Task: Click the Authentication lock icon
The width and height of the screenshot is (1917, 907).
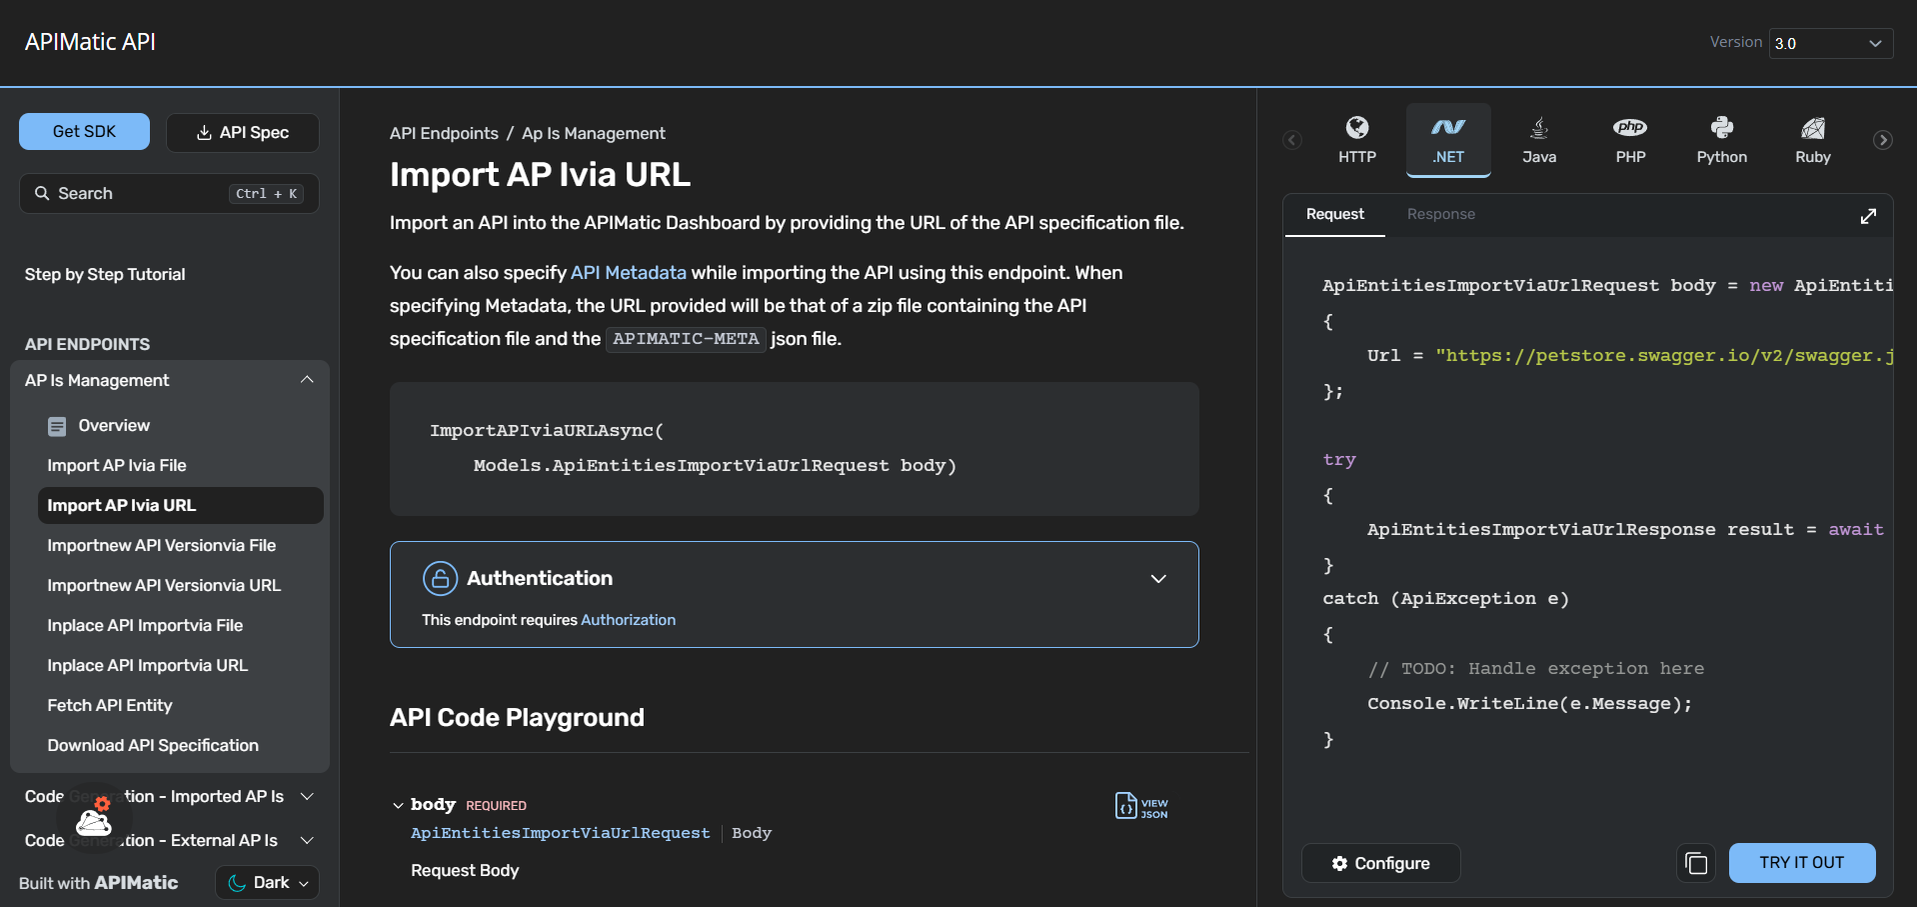Action: point(440,578)
